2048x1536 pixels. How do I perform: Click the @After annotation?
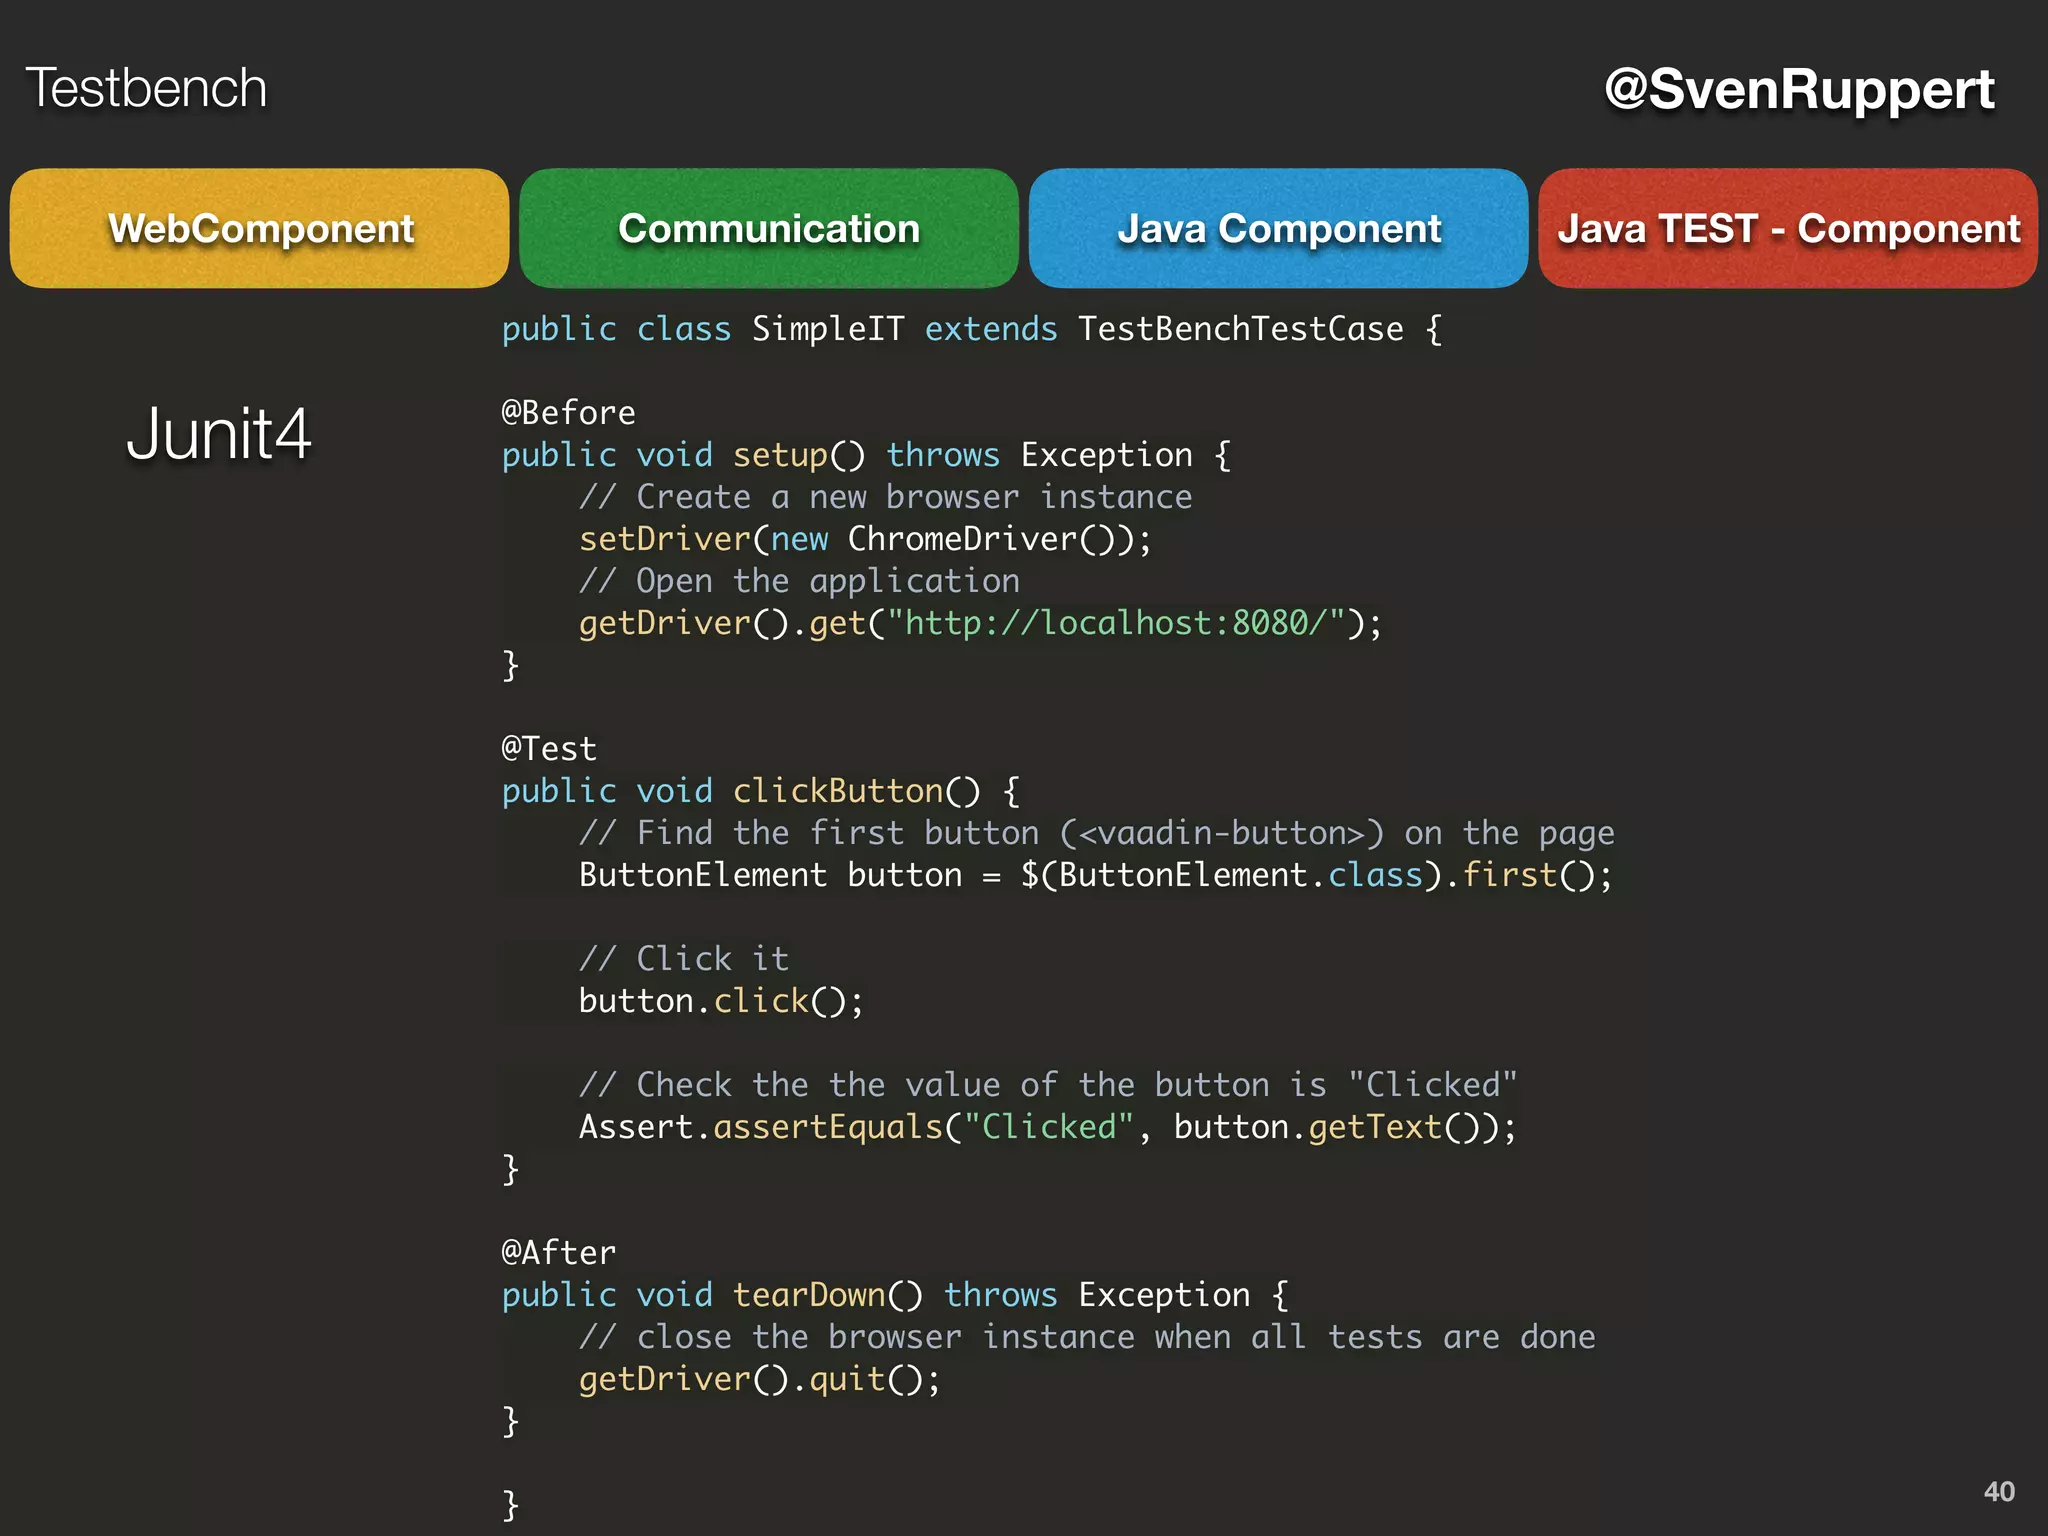tap(558, 1252)
